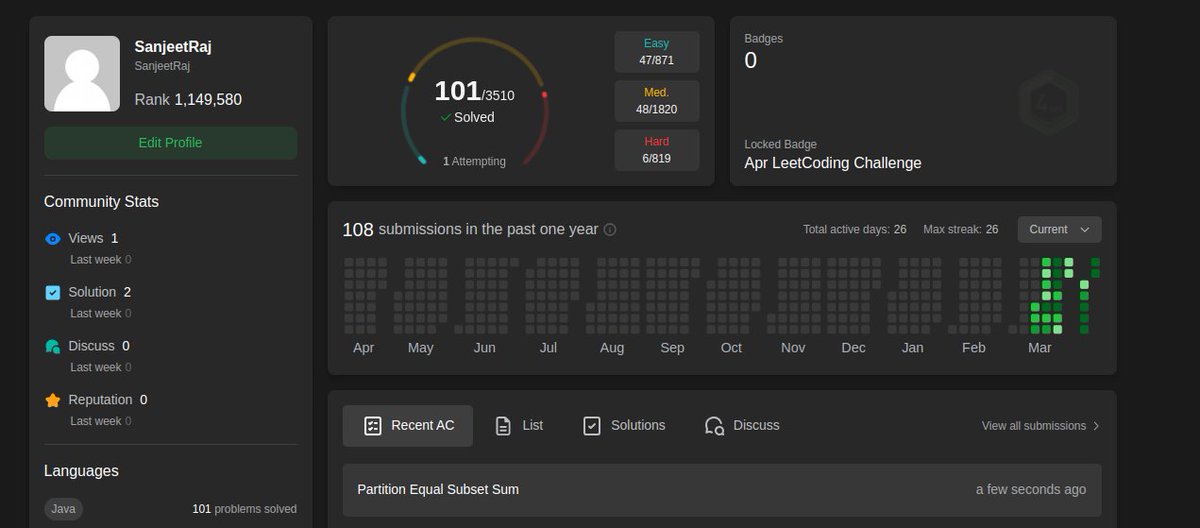This screenshot has width=1200, height=528.
Task: Switch to the List tab
Action: [x=519, y=426]
